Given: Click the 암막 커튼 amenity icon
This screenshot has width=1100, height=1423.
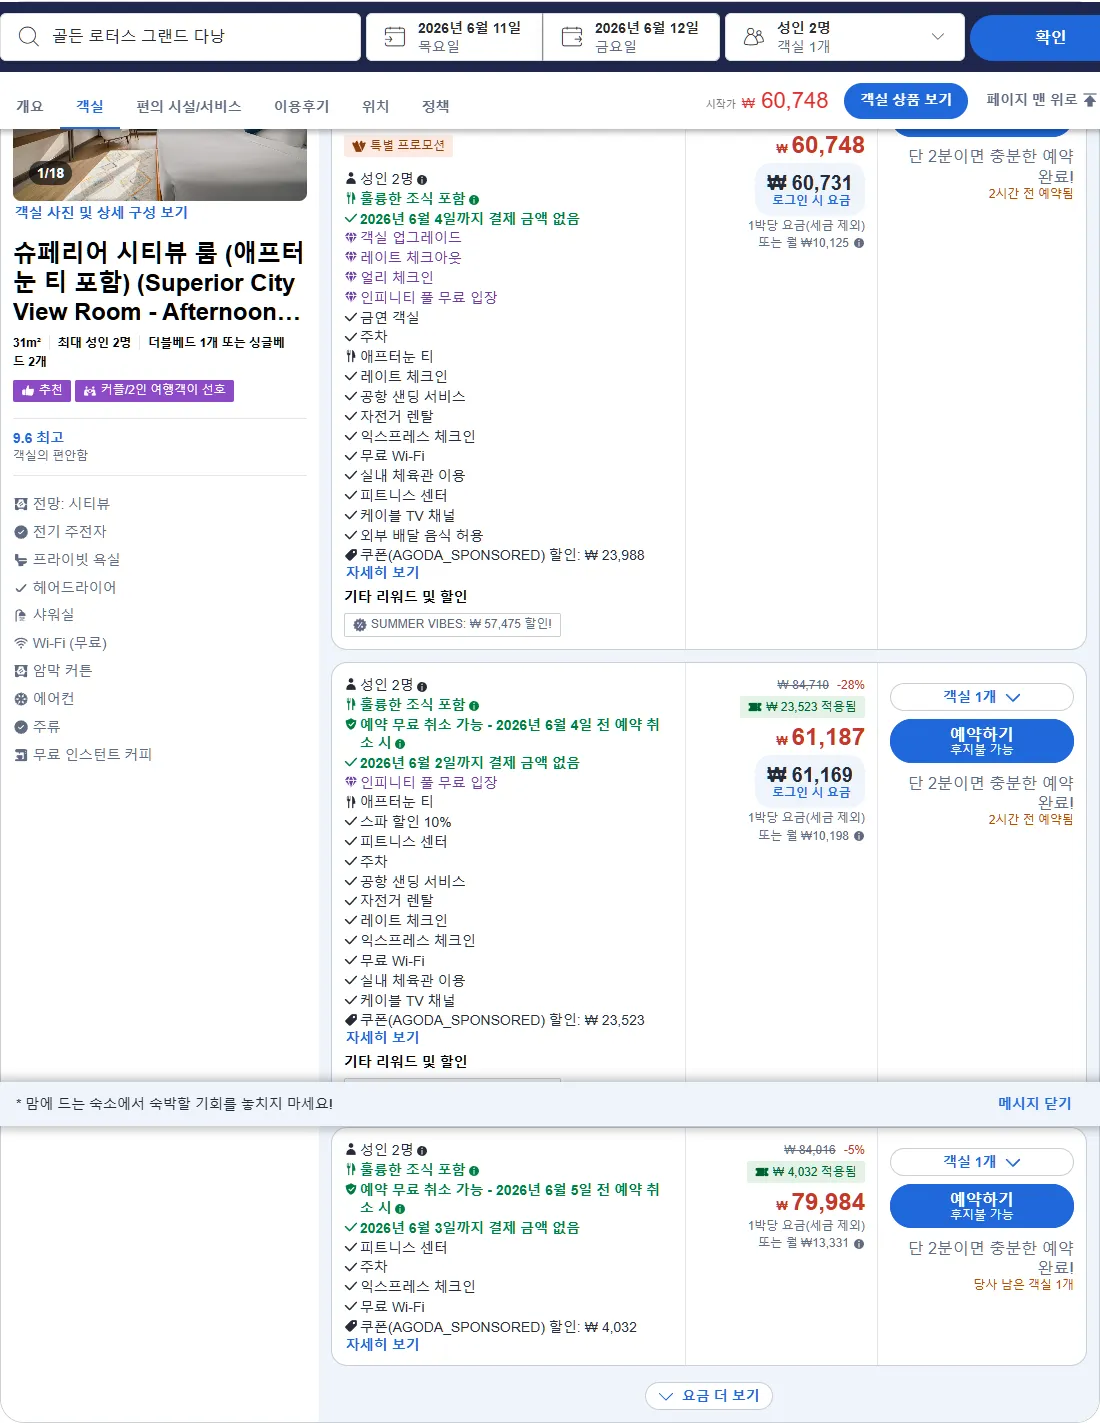Looking at the screenshot, I should click(x=21, y=671).
